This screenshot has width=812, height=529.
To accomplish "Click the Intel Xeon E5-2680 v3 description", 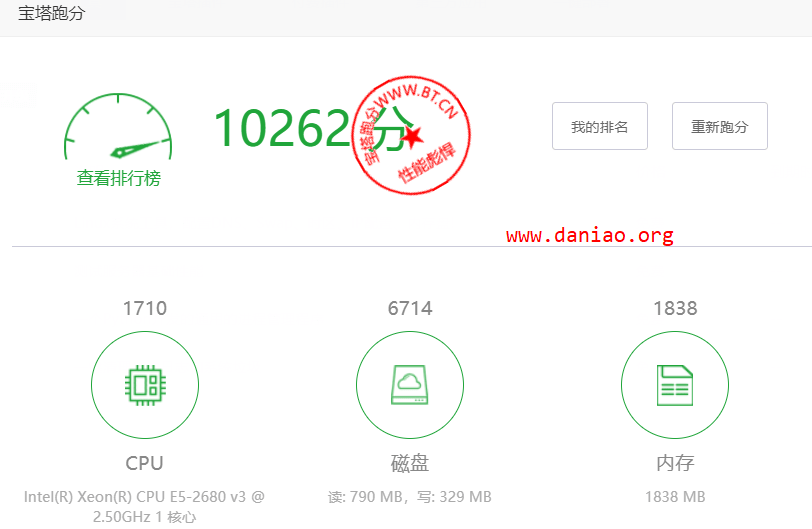I will click(x=144, y=506).
